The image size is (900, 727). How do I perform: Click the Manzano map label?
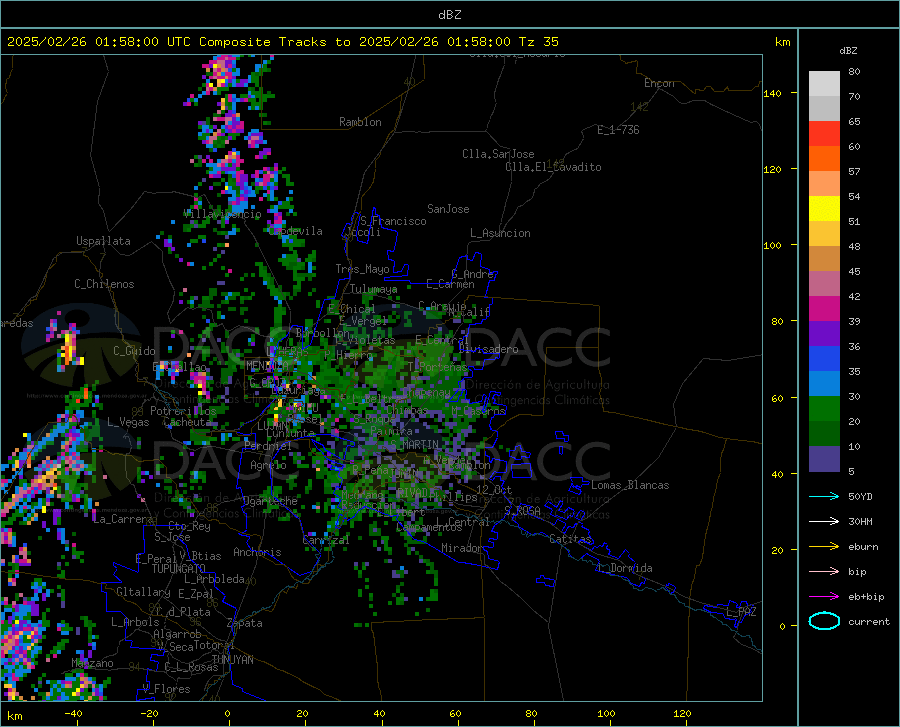(92, 663)
